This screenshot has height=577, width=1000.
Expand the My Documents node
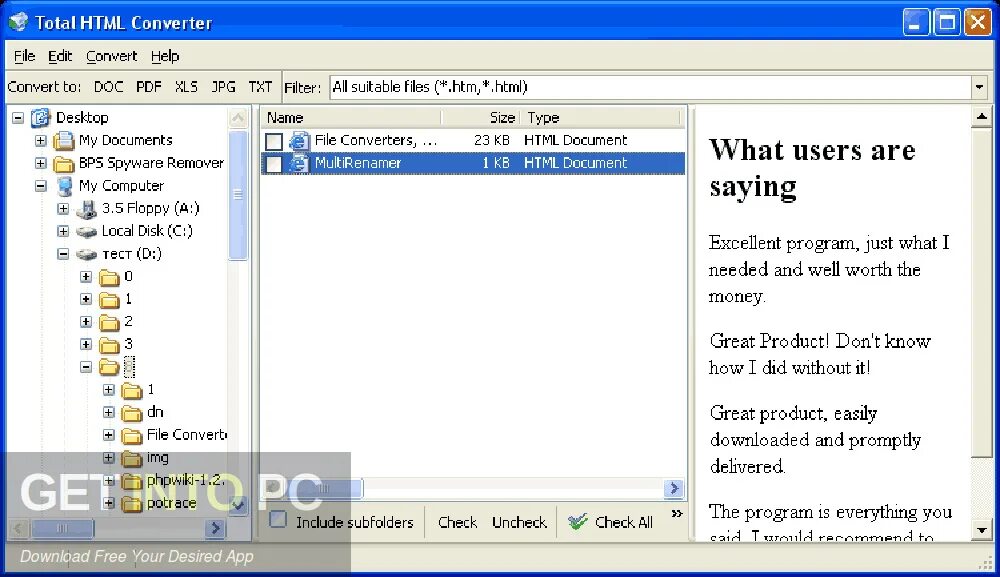41,140
